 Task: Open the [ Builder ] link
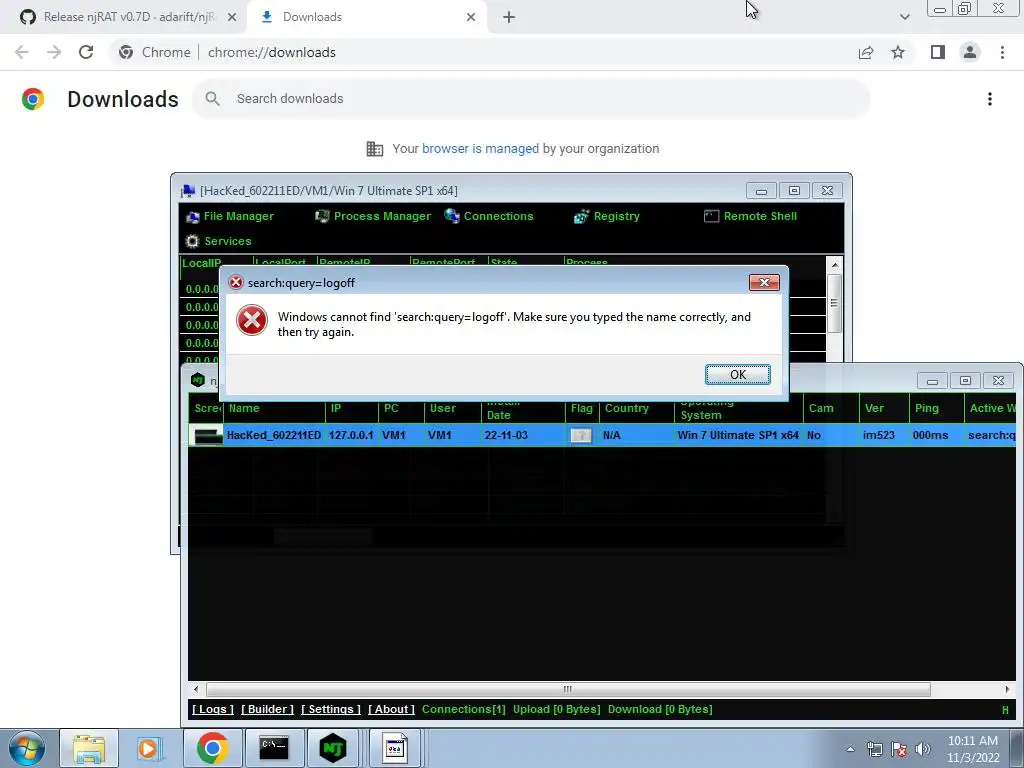pos(268,709)
